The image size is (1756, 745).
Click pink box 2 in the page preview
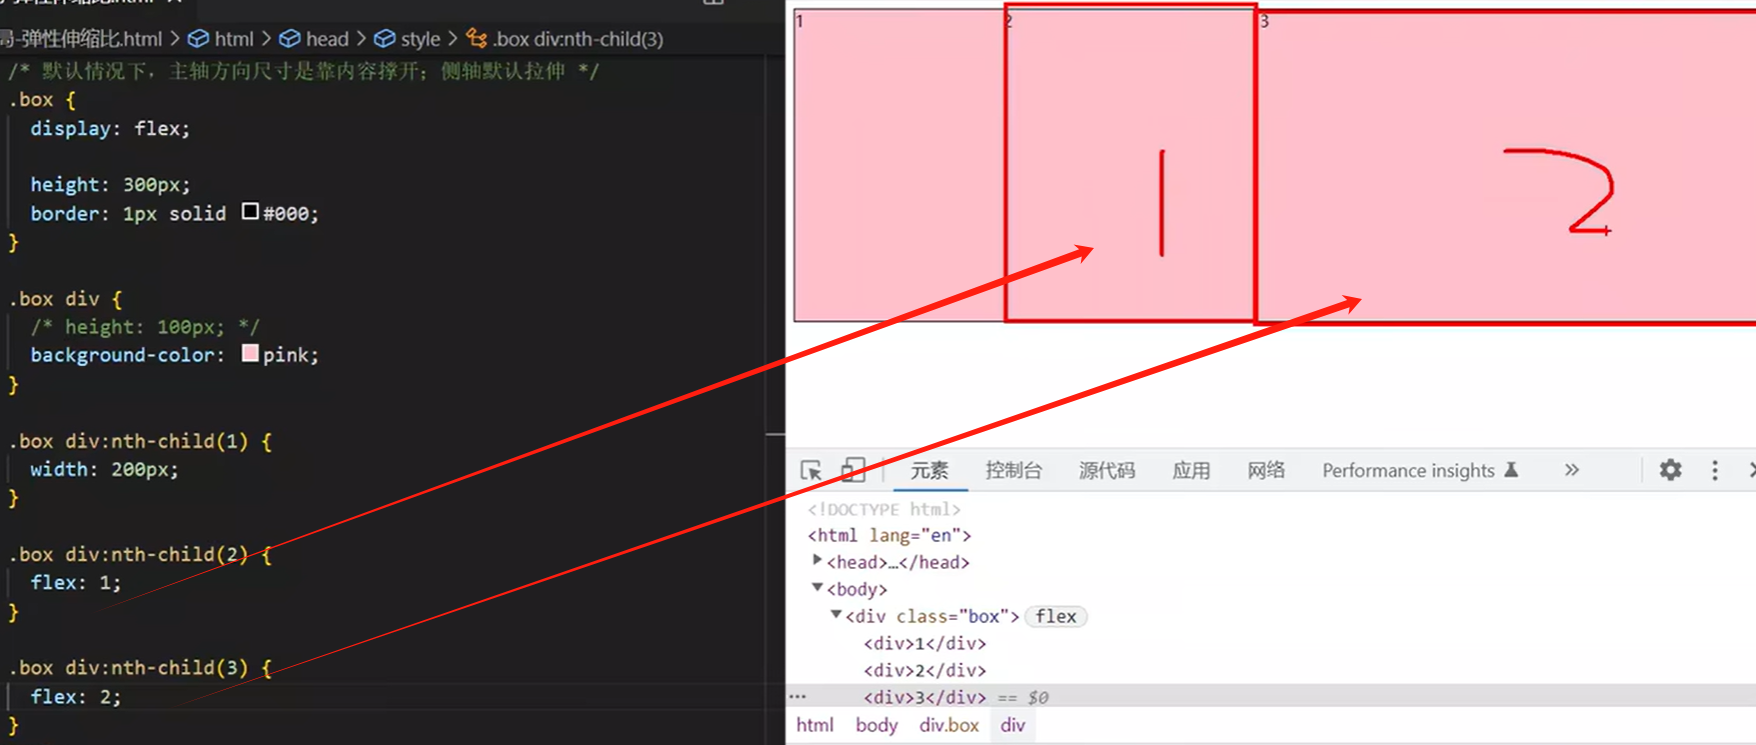click(1130, 165)
